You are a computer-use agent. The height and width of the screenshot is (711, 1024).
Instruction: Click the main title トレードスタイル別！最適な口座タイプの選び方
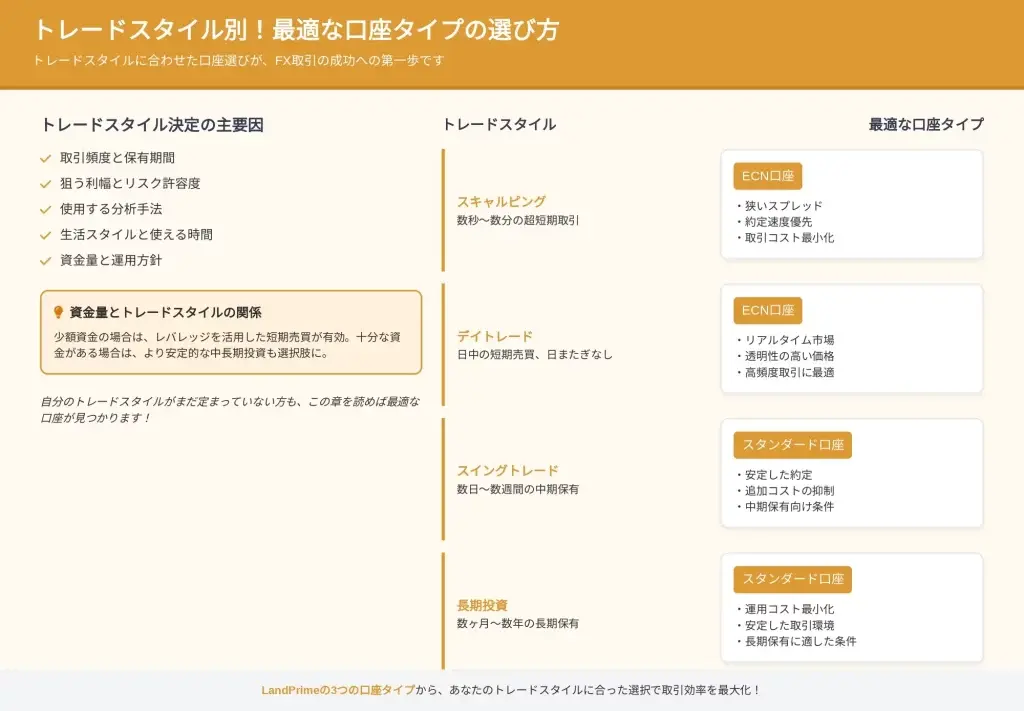coord(295,29)
